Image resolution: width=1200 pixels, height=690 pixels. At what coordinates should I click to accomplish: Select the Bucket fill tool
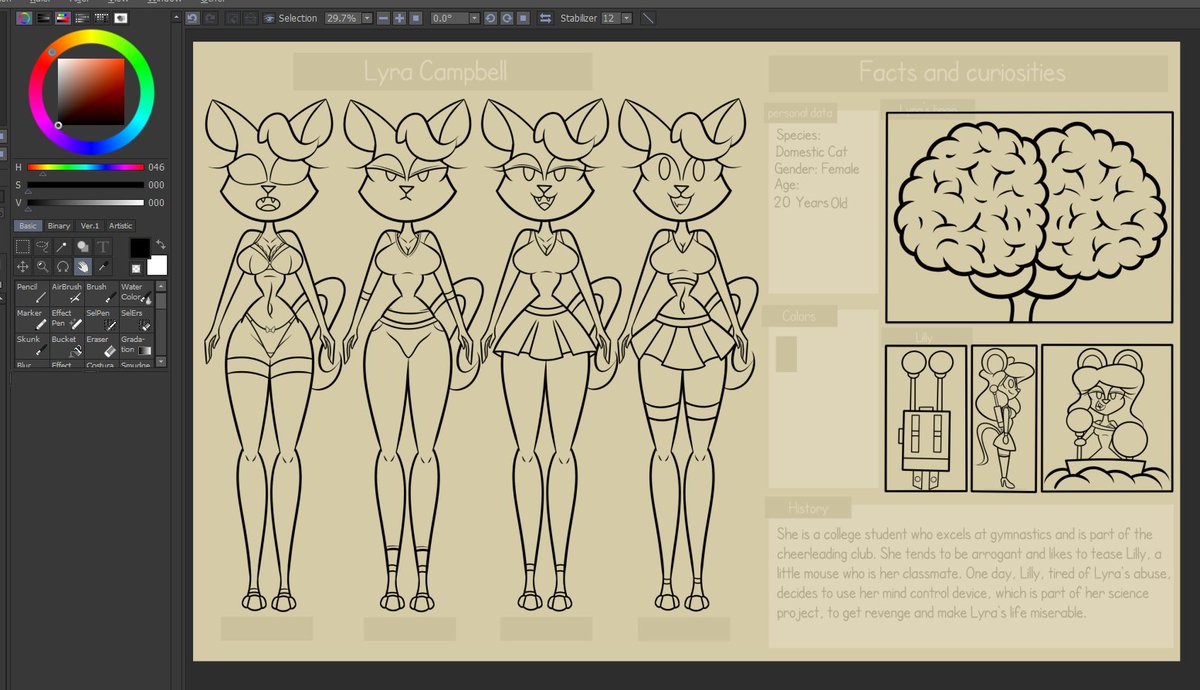67,345
